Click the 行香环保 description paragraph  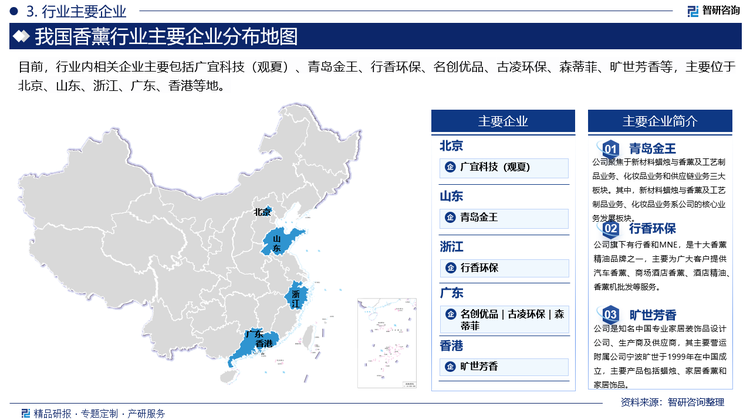point(662,266)
